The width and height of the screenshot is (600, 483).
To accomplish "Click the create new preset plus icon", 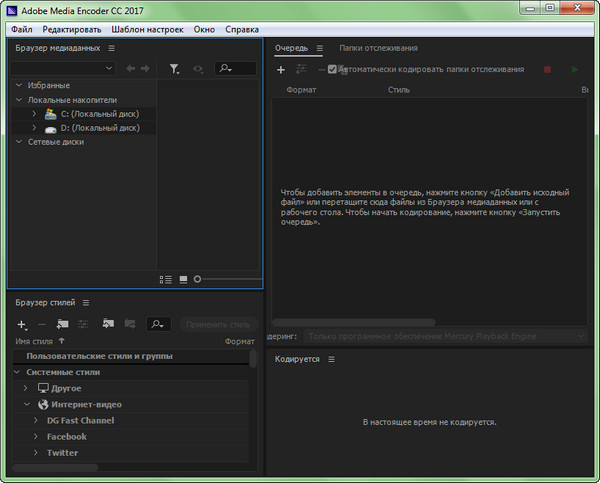I will pyautogui.click(x=22, y=325).
